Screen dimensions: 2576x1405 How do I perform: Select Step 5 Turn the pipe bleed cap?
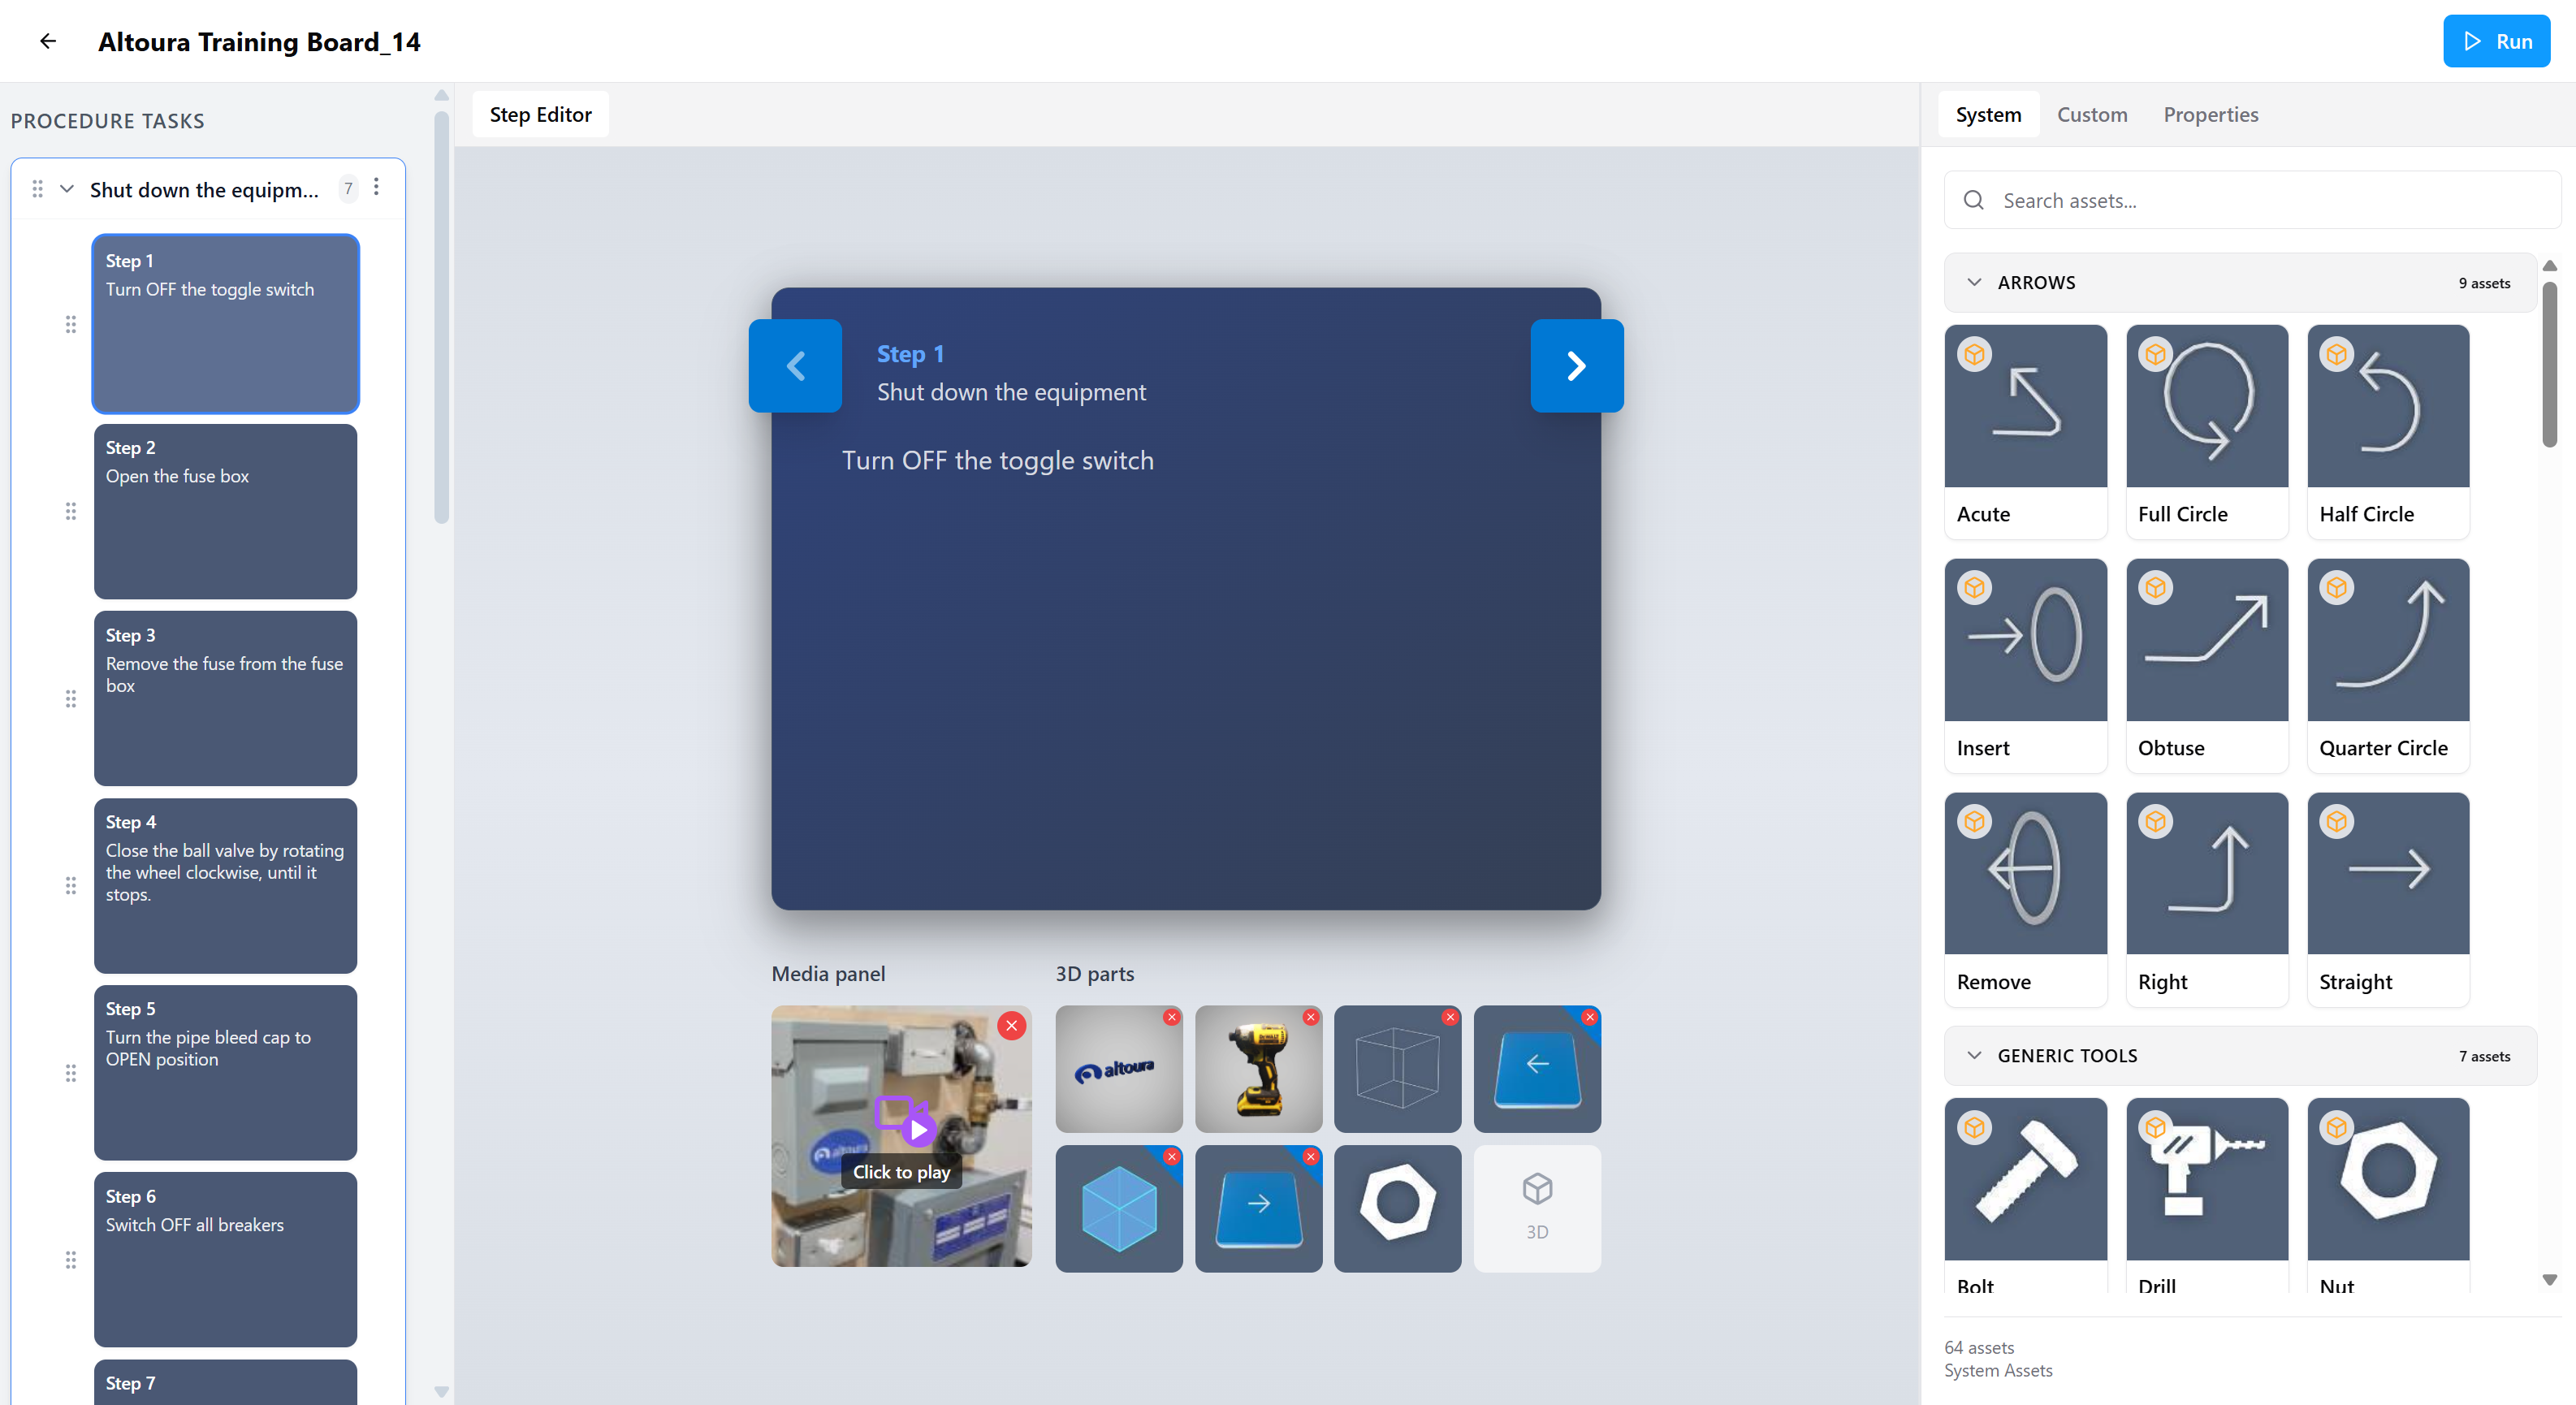click(x=225, y=1072)
